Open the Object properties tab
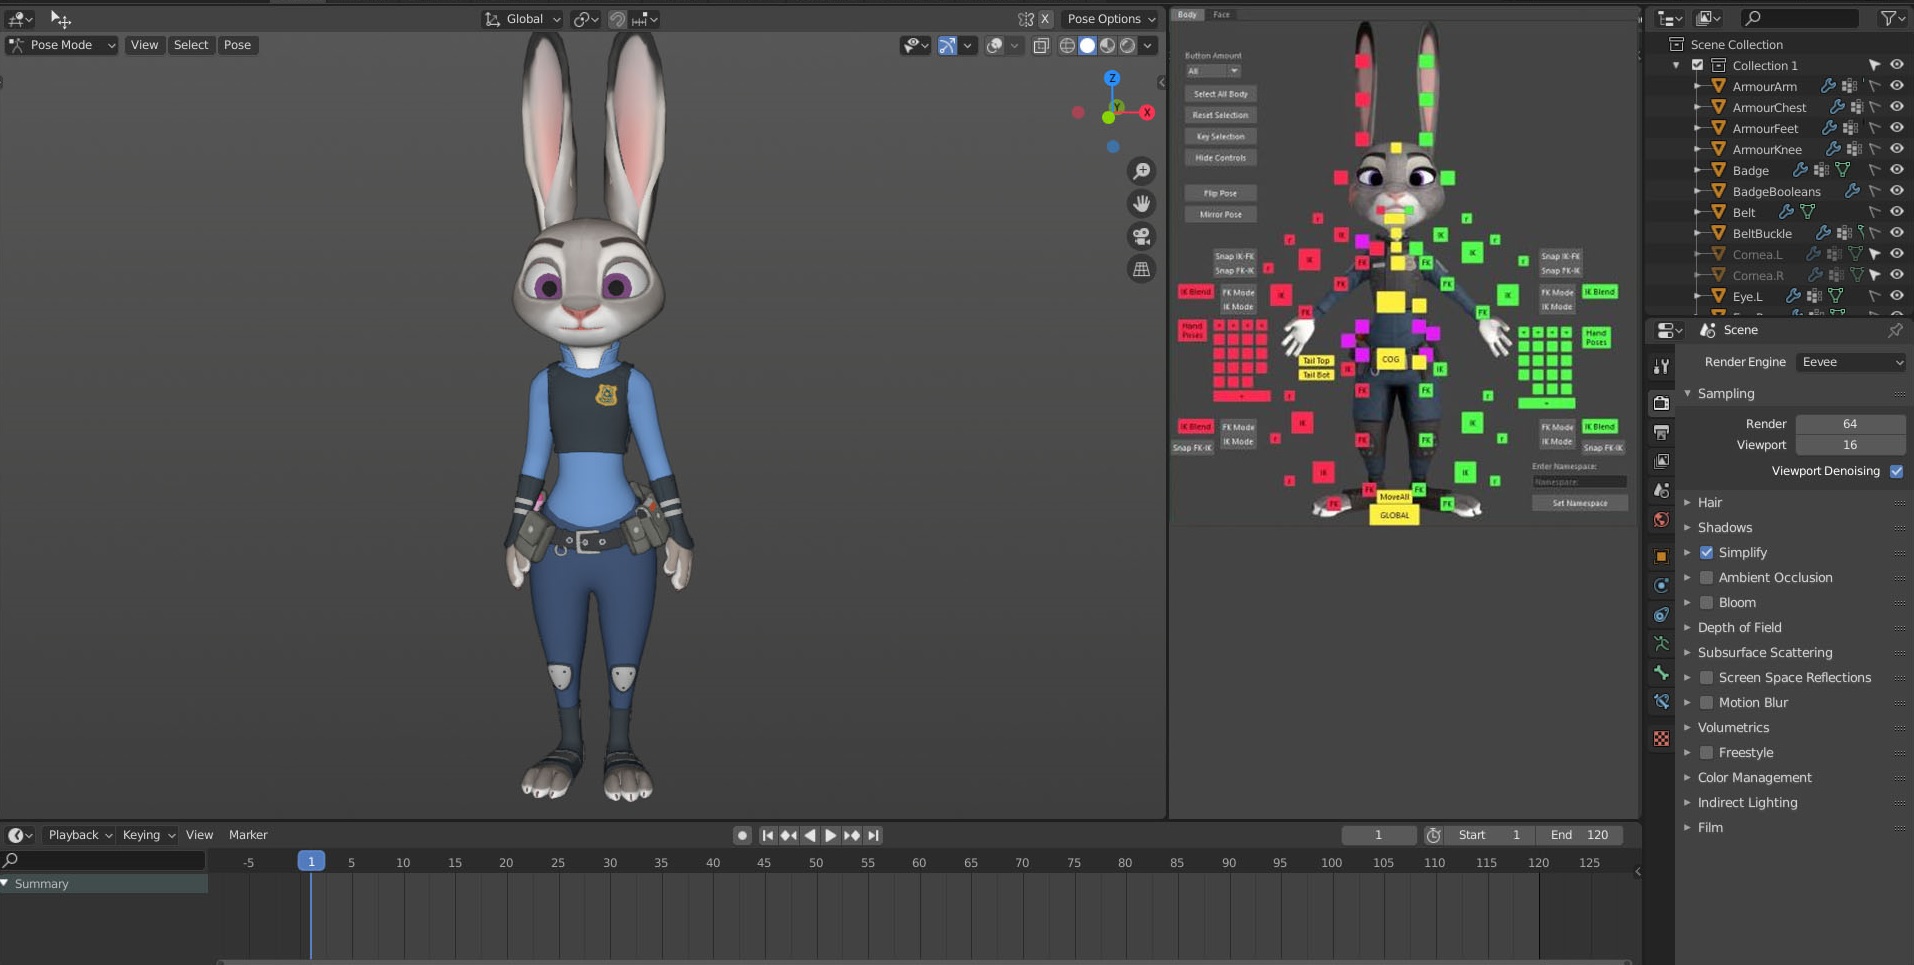This screenshot has width=1914, height=965. [x=1661, y=556]
